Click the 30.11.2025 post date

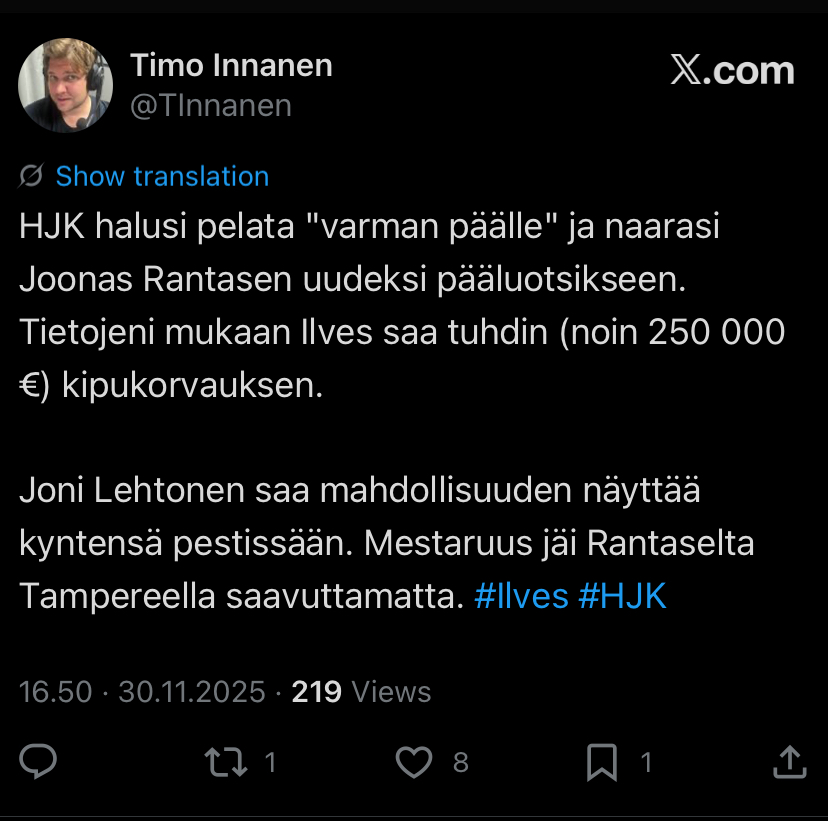coord(192,692)
